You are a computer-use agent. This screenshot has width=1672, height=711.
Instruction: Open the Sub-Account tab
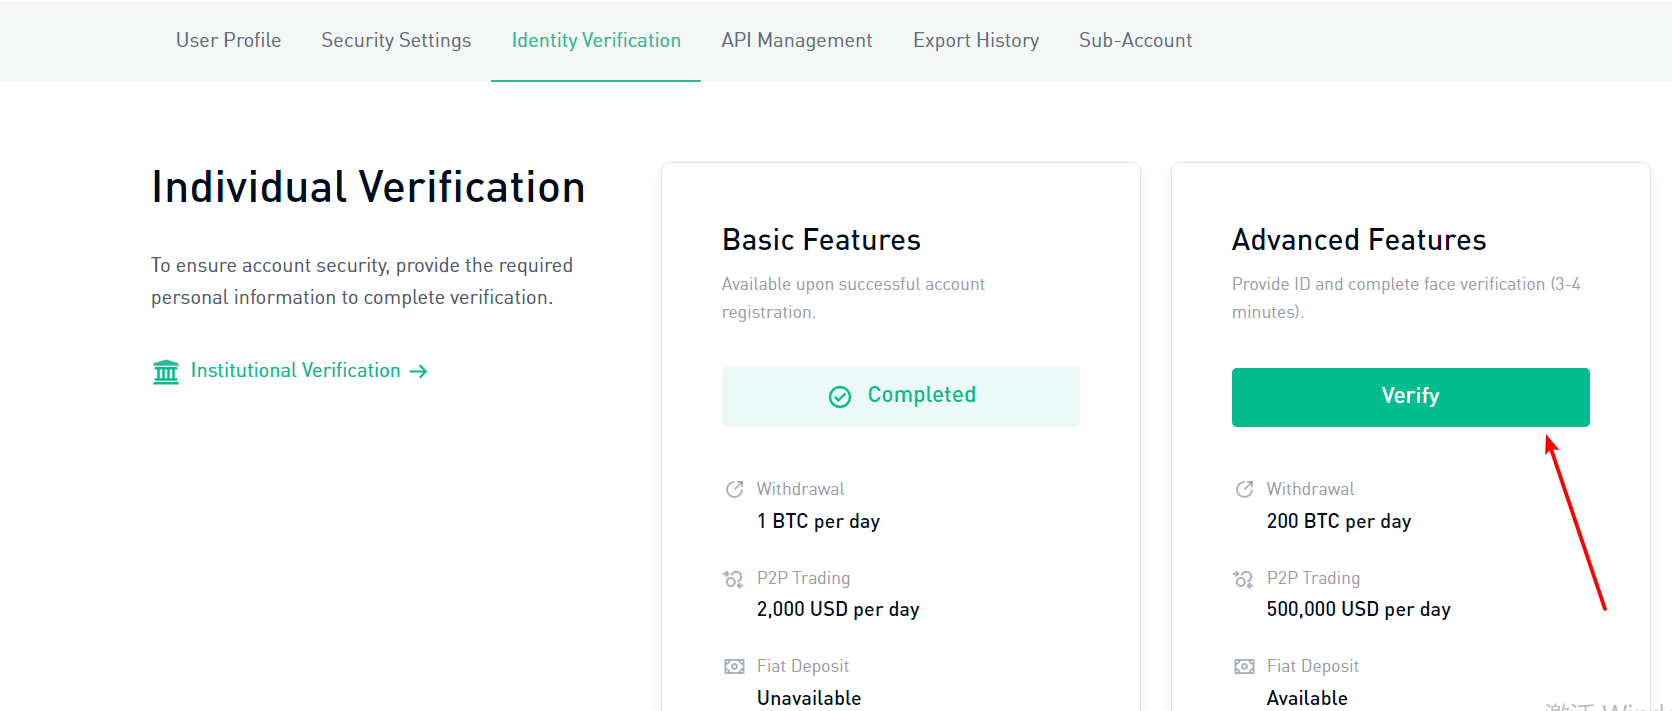pos(1135,40)
